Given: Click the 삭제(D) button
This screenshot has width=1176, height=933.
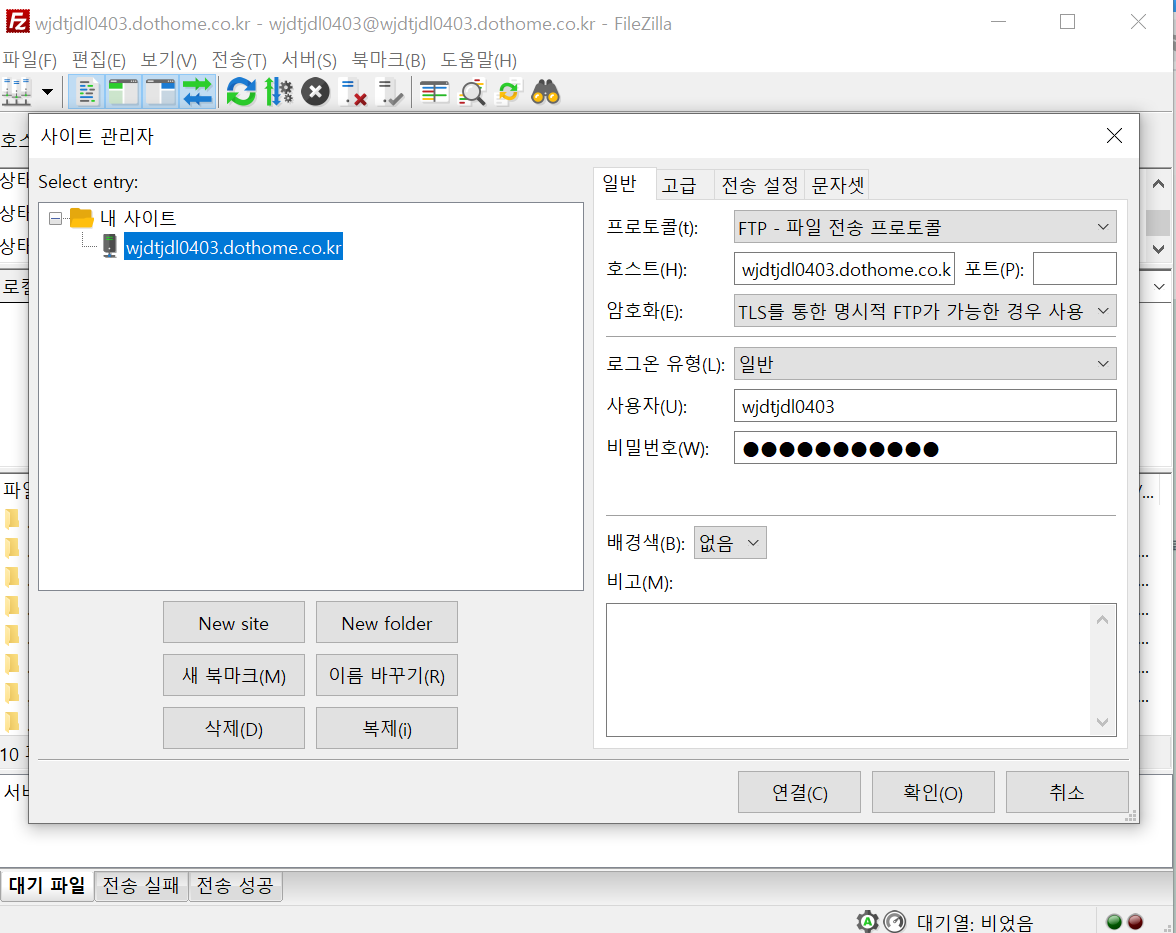Looking at the screenshot, I should (x=233, y=728).
